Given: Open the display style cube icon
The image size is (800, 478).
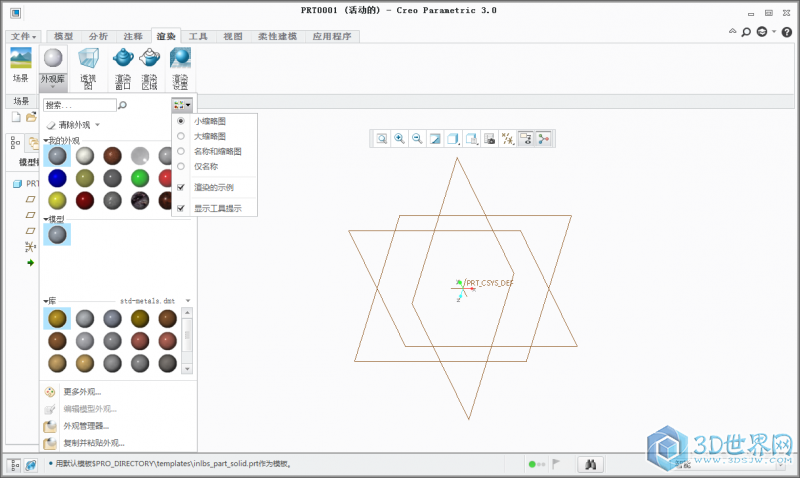Looking at the screenshot, I should pyautogui.click(x=453, y=139).
